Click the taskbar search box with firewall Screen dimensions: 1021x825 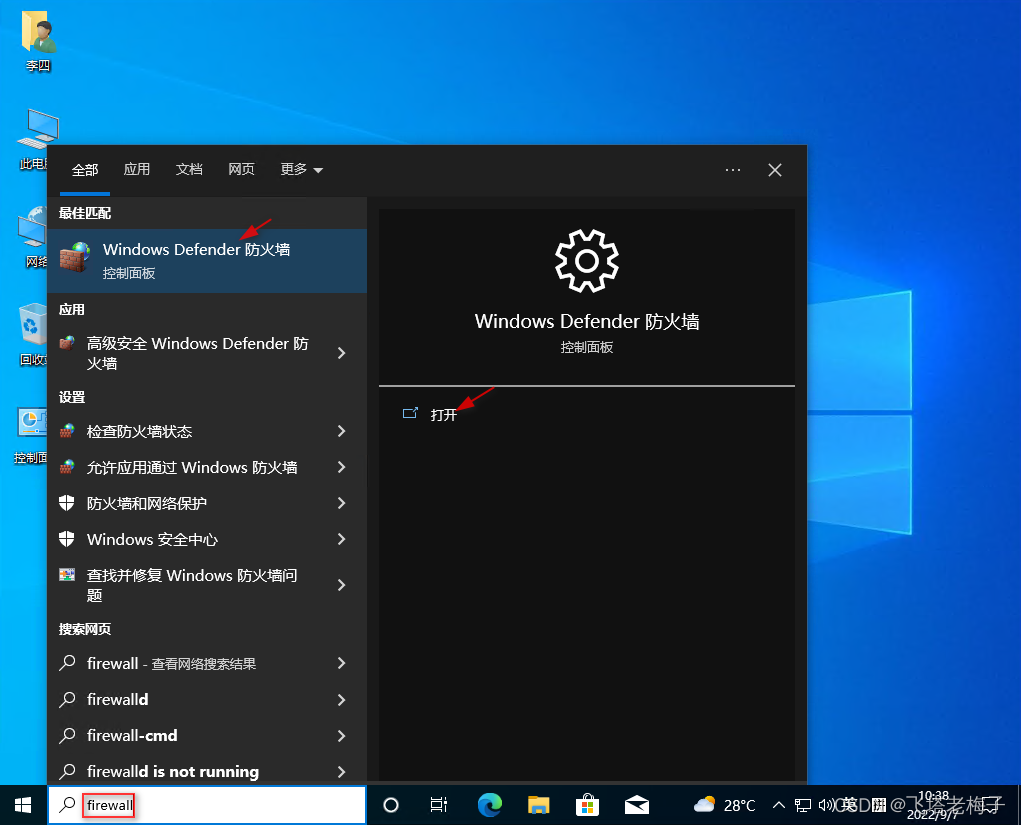point(207,805)
